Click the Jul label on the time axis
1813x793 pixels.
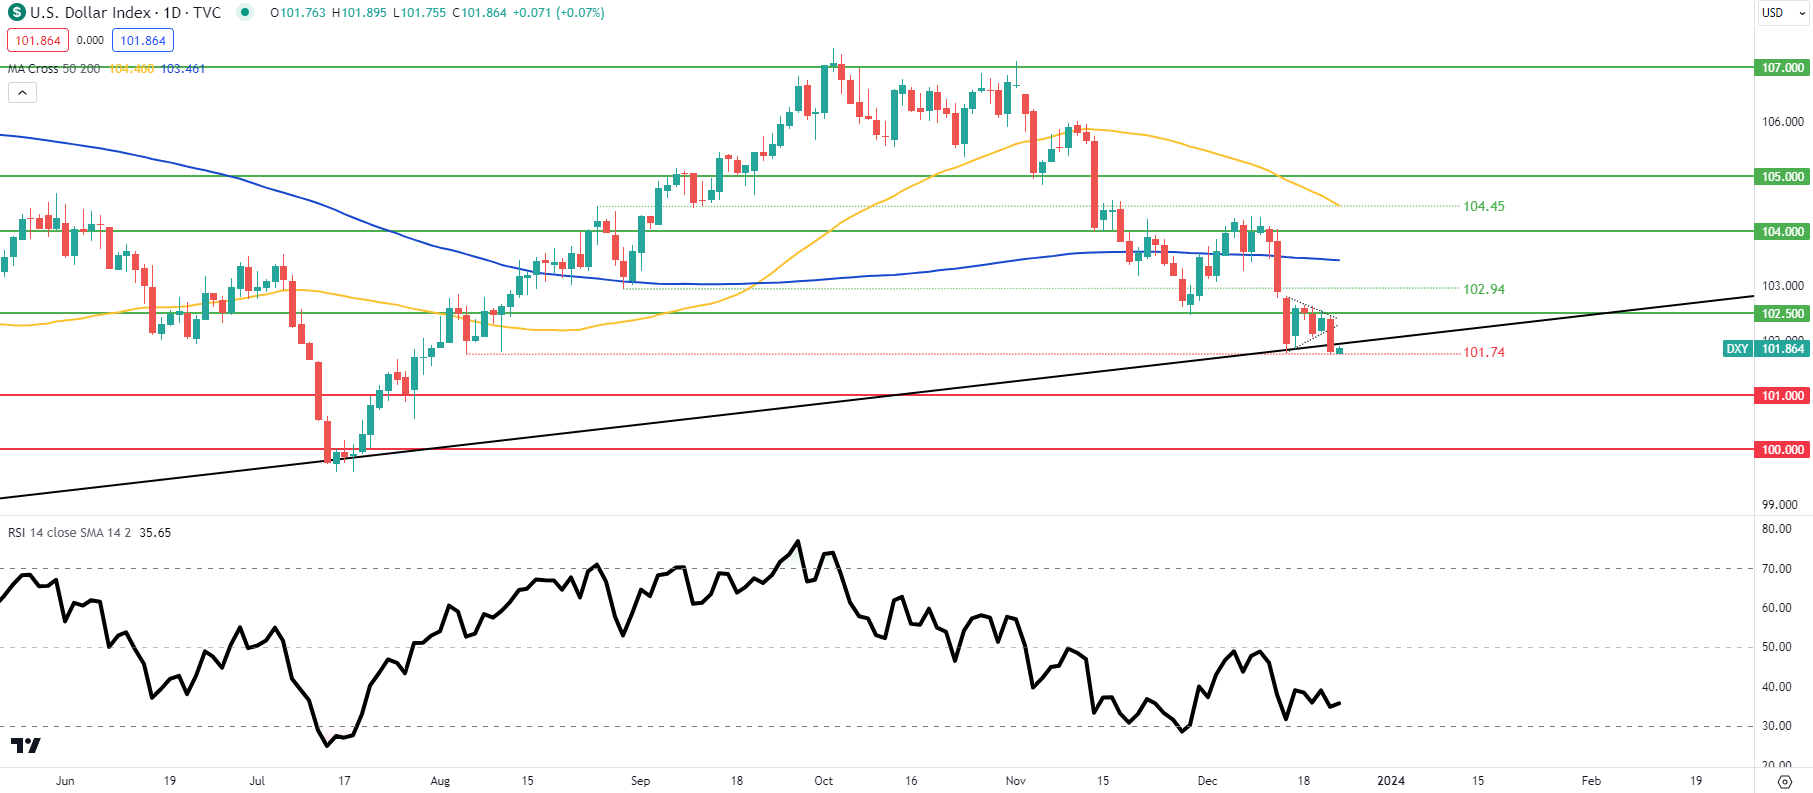pos(257,781)
